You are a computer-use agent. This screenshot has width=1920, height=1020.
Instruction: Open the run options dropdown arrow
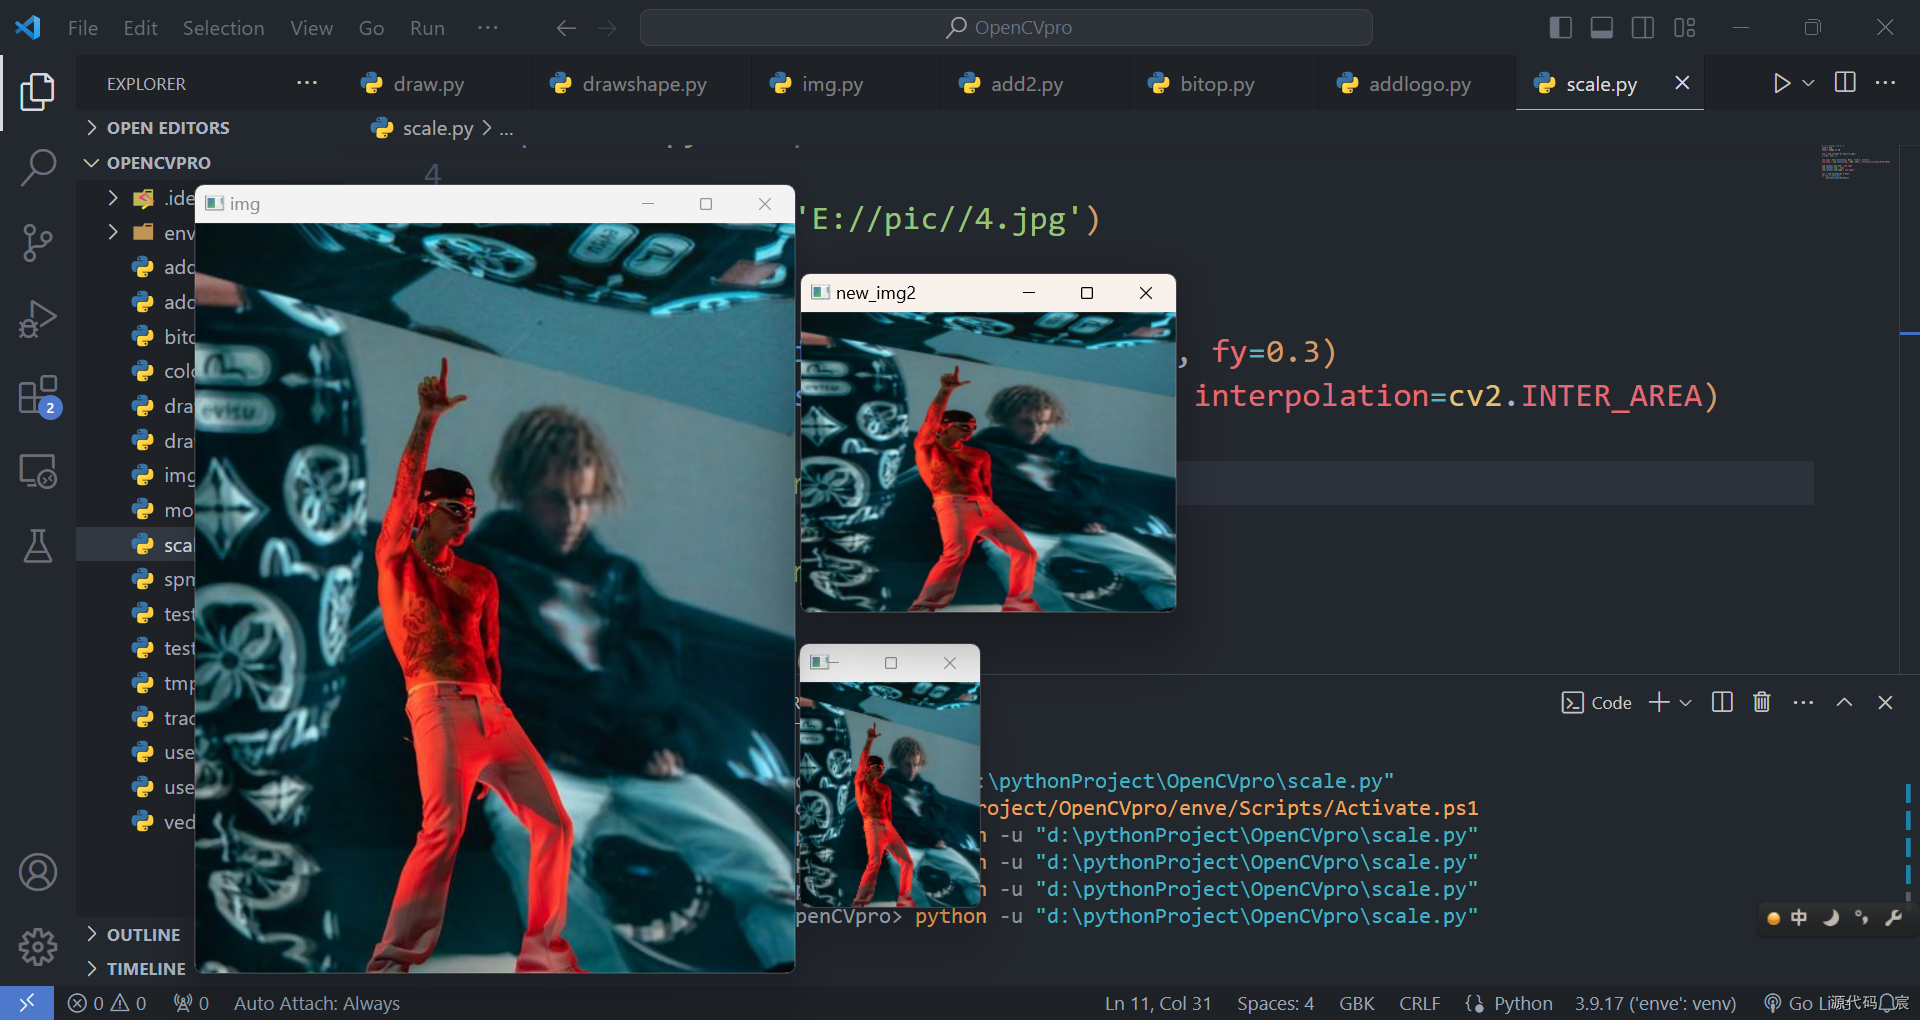(1808, 83)
